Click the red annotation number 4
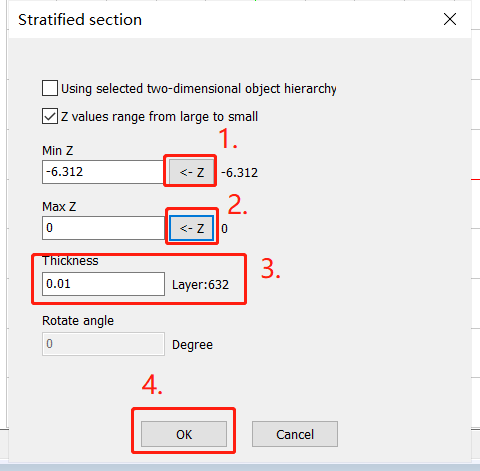This screenshot has height=471, width=480. (152, 385)
